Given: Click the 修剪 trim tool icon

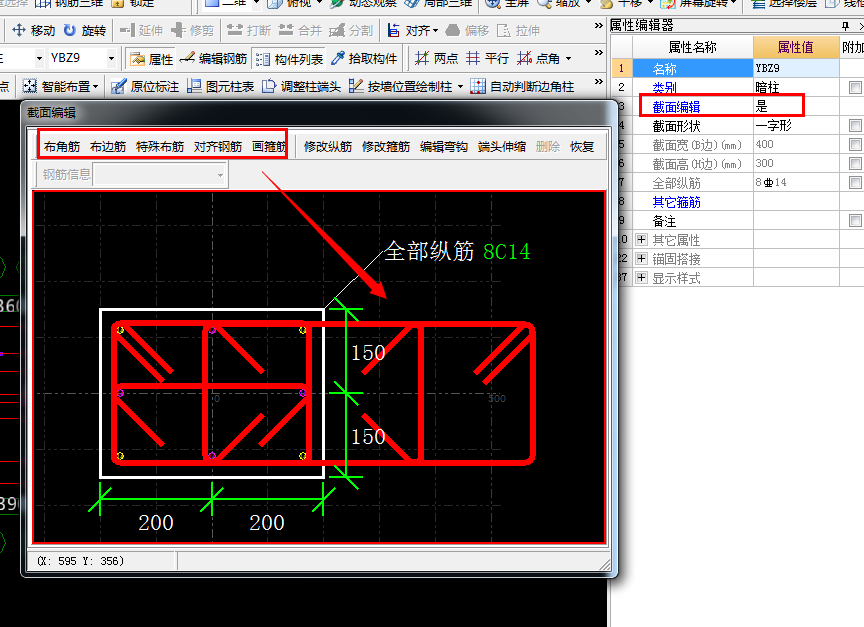Looking at the screenshot, I should pos(178,30).
